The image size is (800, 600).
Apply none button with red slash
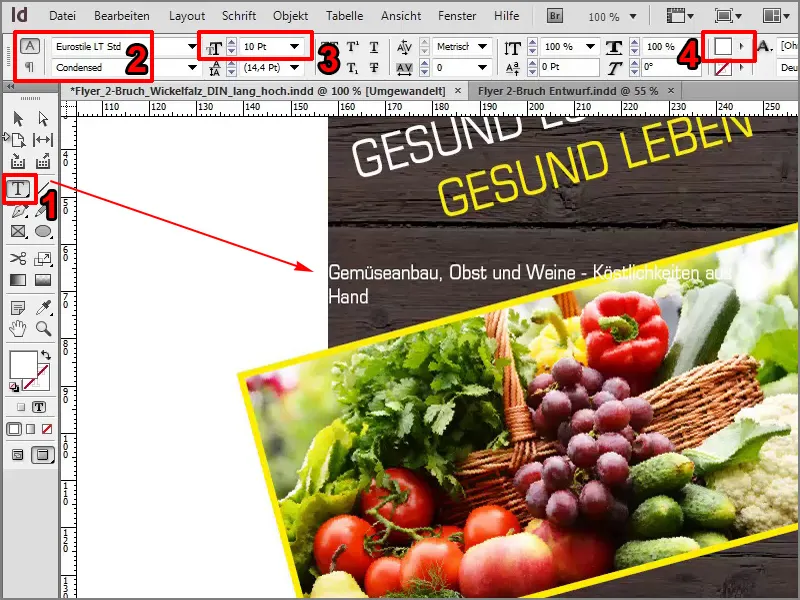click(x=47, y=429)
